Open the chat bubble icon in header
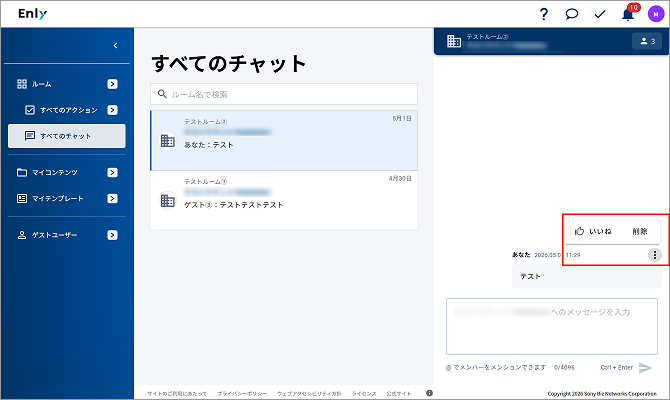This screenshot has height=400, width=670. (x=572, y=14)
